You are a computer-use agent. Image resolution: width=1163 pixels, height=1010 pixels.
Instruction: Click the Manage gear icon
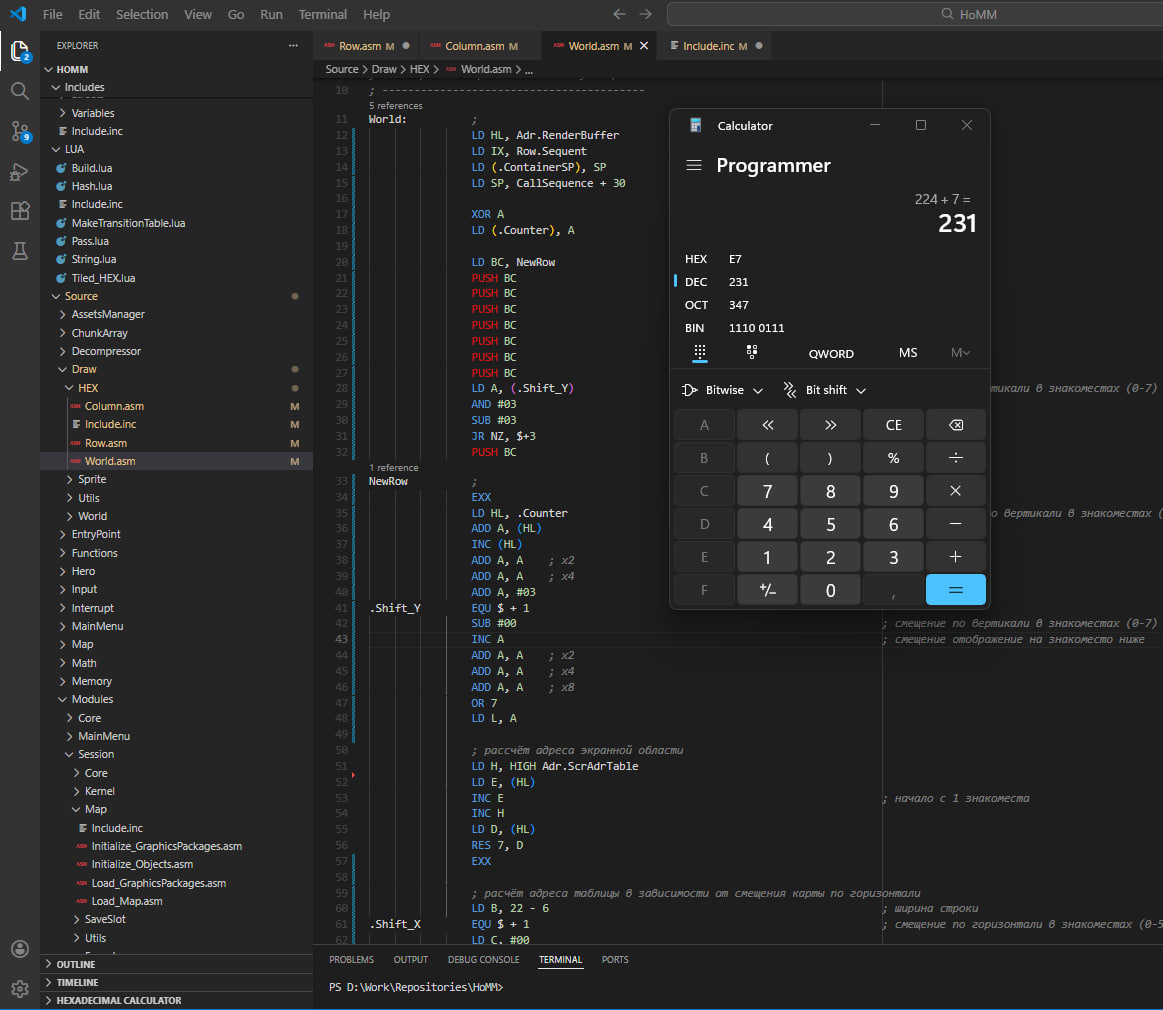tap(19, 989)
